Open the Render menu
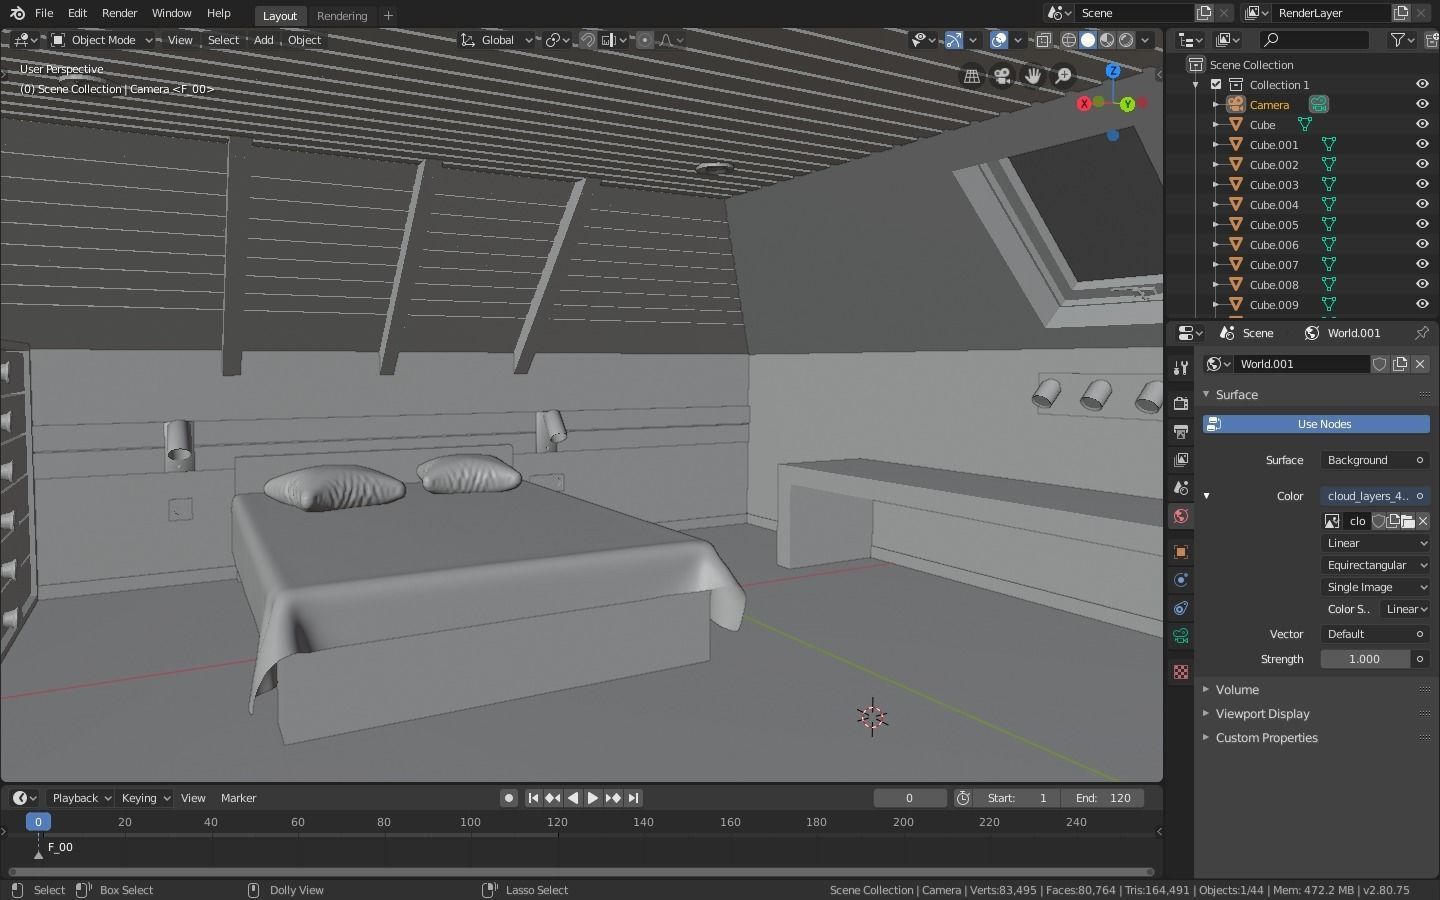This screenshot has width=1440, height=900. [x=119, y=13]
